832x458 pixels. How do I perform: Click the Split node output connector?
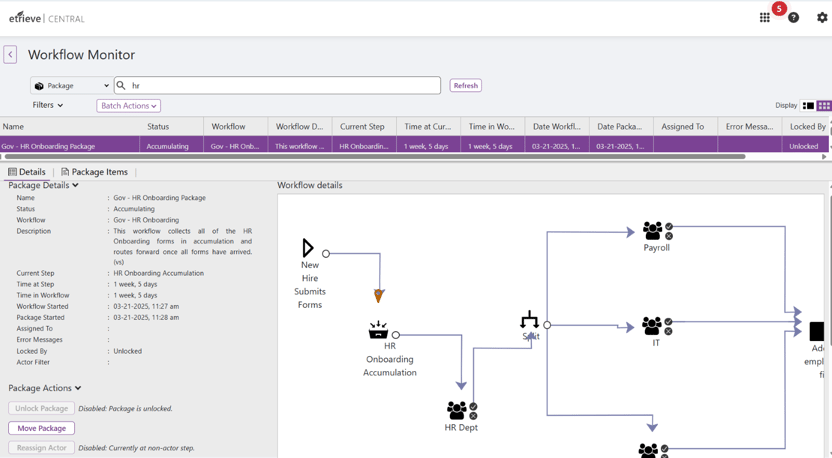click(x=547, y=325)
